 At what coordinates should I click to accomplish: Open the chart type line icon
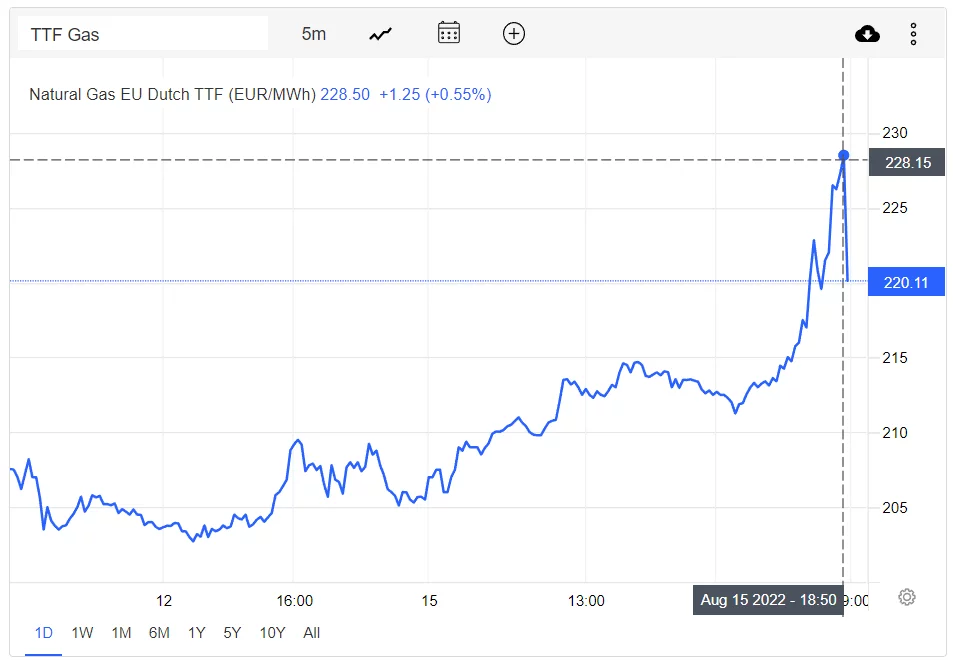(380, 34)
